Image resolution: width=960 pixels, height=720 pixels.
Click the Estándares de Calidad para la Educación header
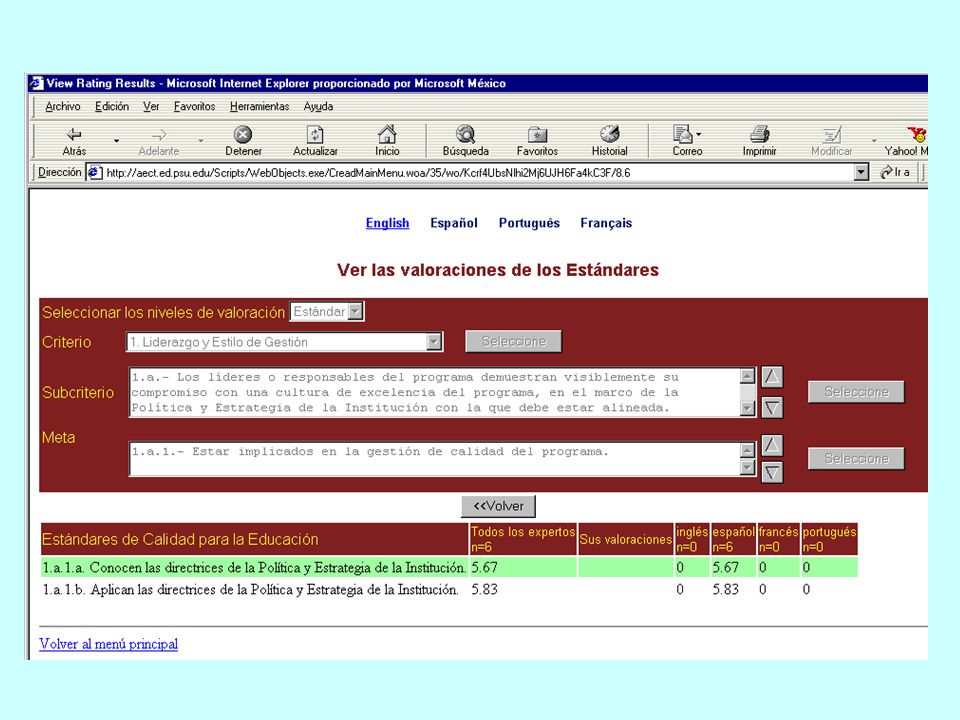tap(254, 539)
